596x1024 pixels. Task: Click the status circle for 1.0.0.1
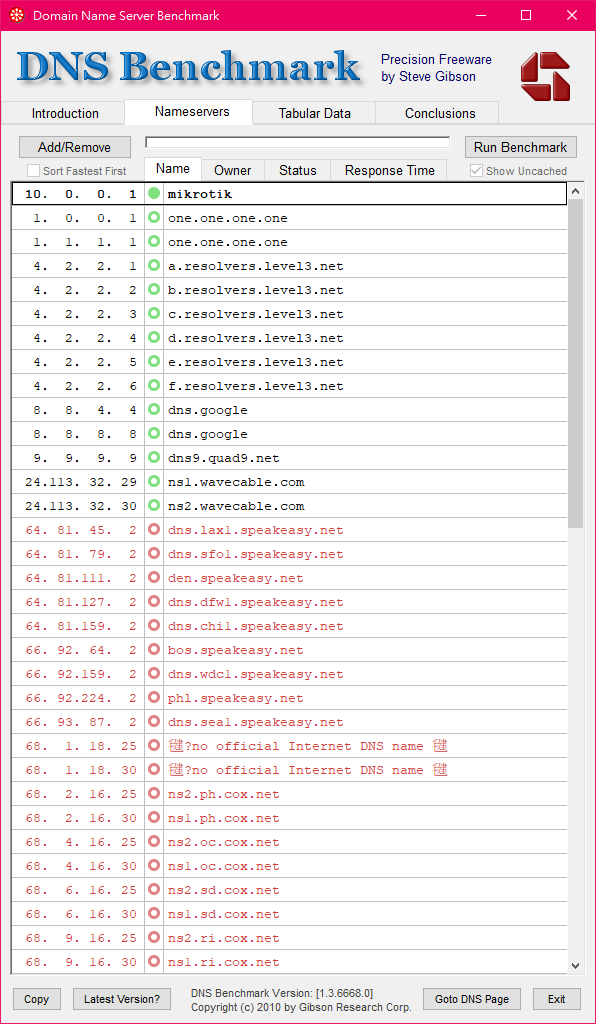click(x=154, y=217)
